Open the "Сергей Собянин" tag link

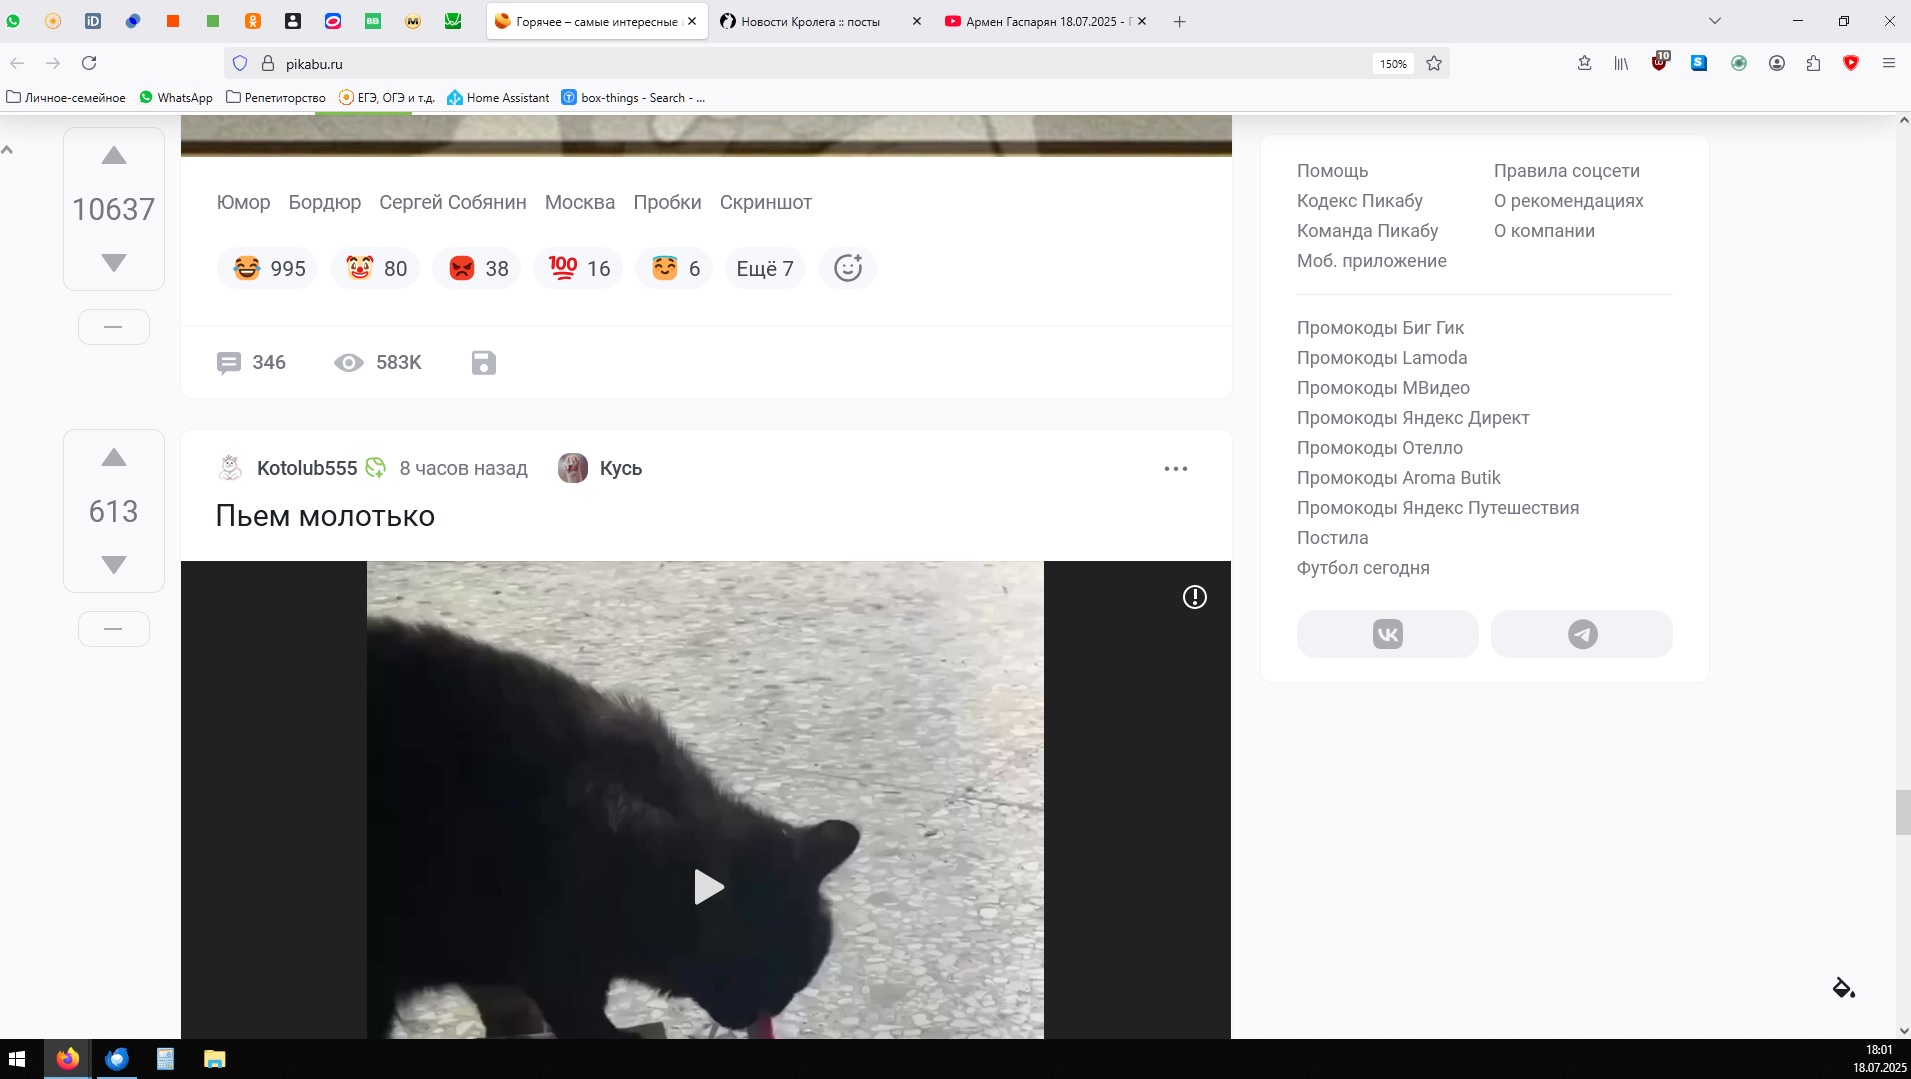(452, 202)
